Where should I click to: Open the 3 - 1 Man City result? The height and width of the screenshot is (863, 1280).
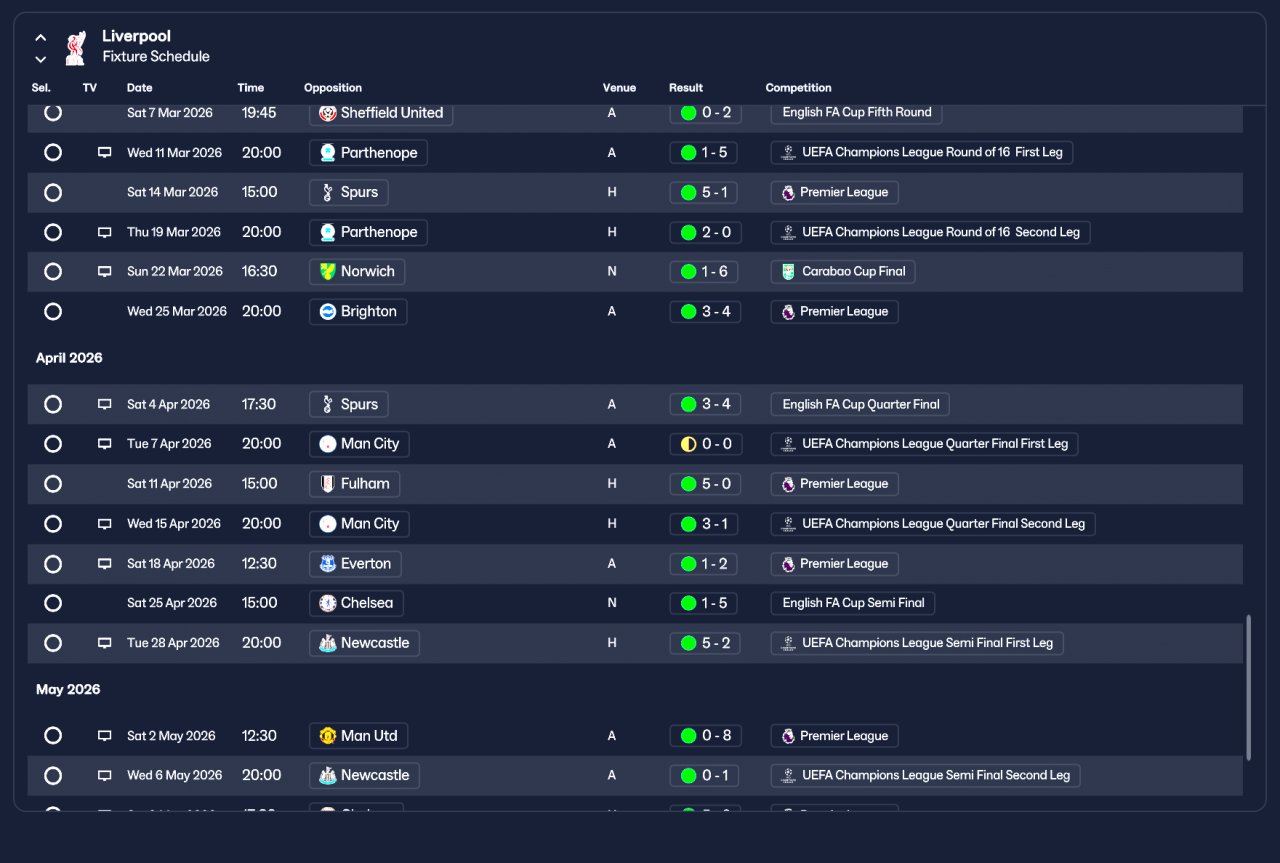705,524
